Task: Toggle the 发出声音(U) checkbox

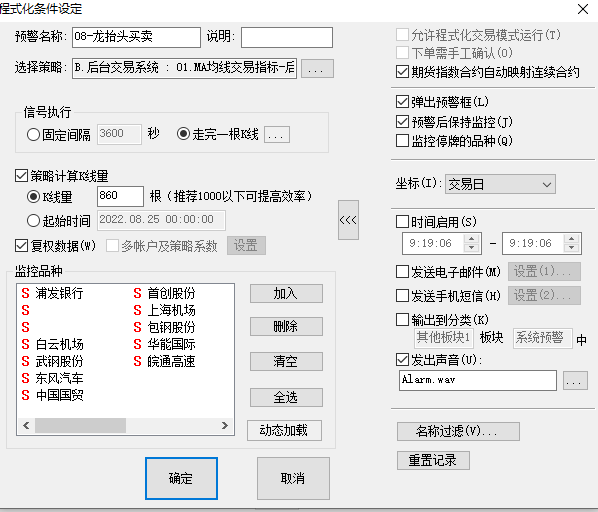Action: 402,359
